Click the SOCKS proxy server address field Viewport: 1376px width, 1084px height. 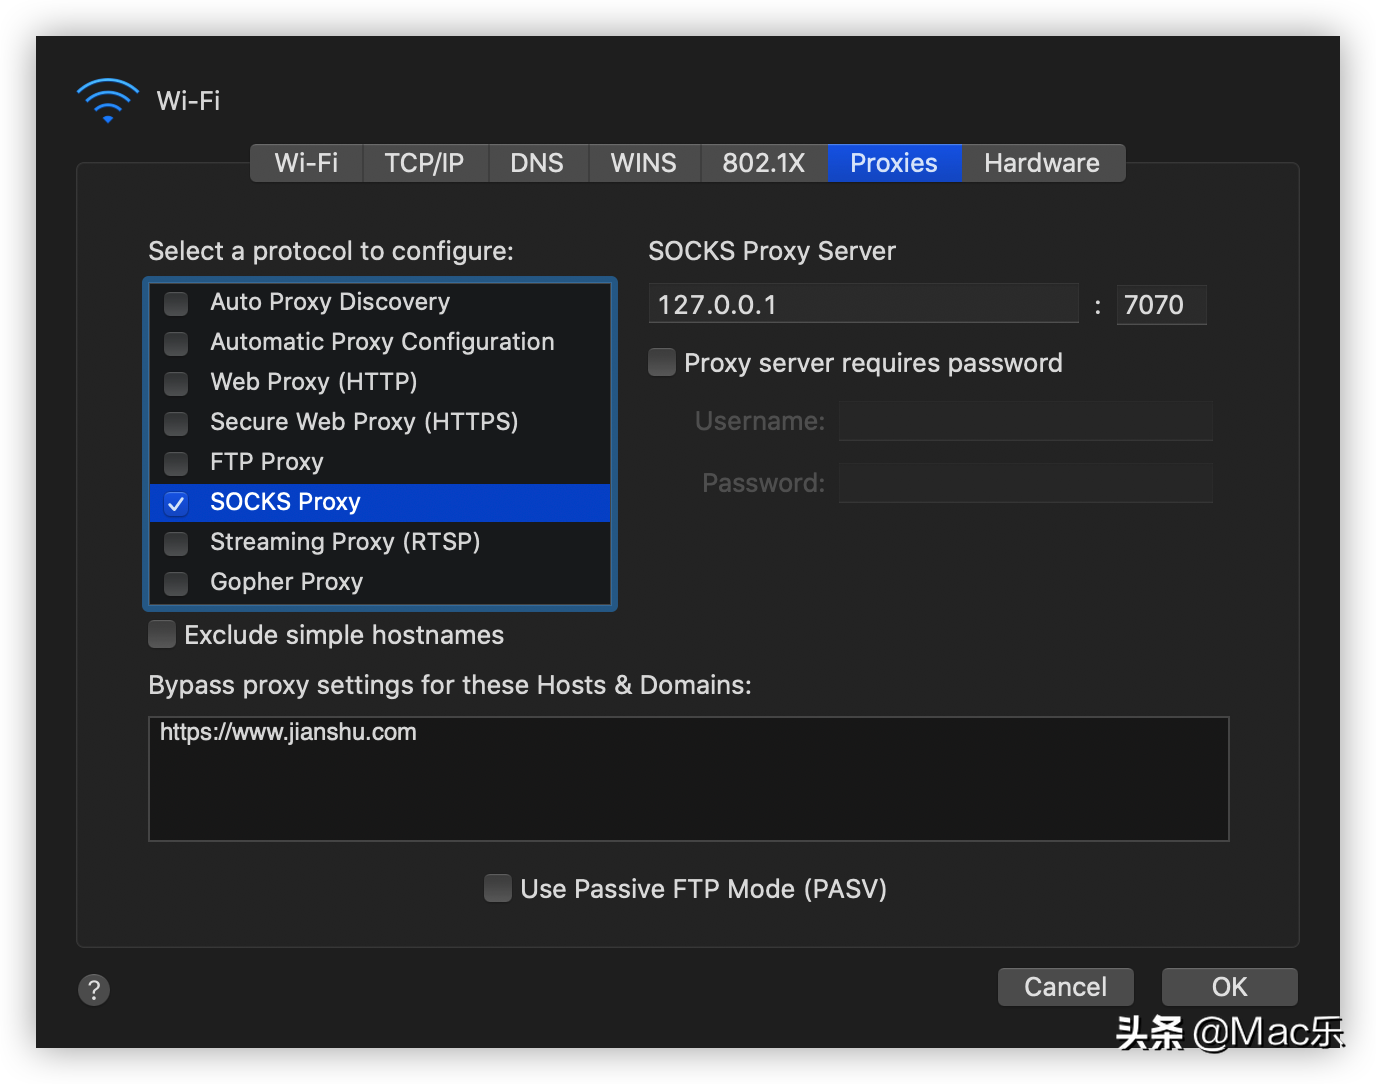(864, 304)
